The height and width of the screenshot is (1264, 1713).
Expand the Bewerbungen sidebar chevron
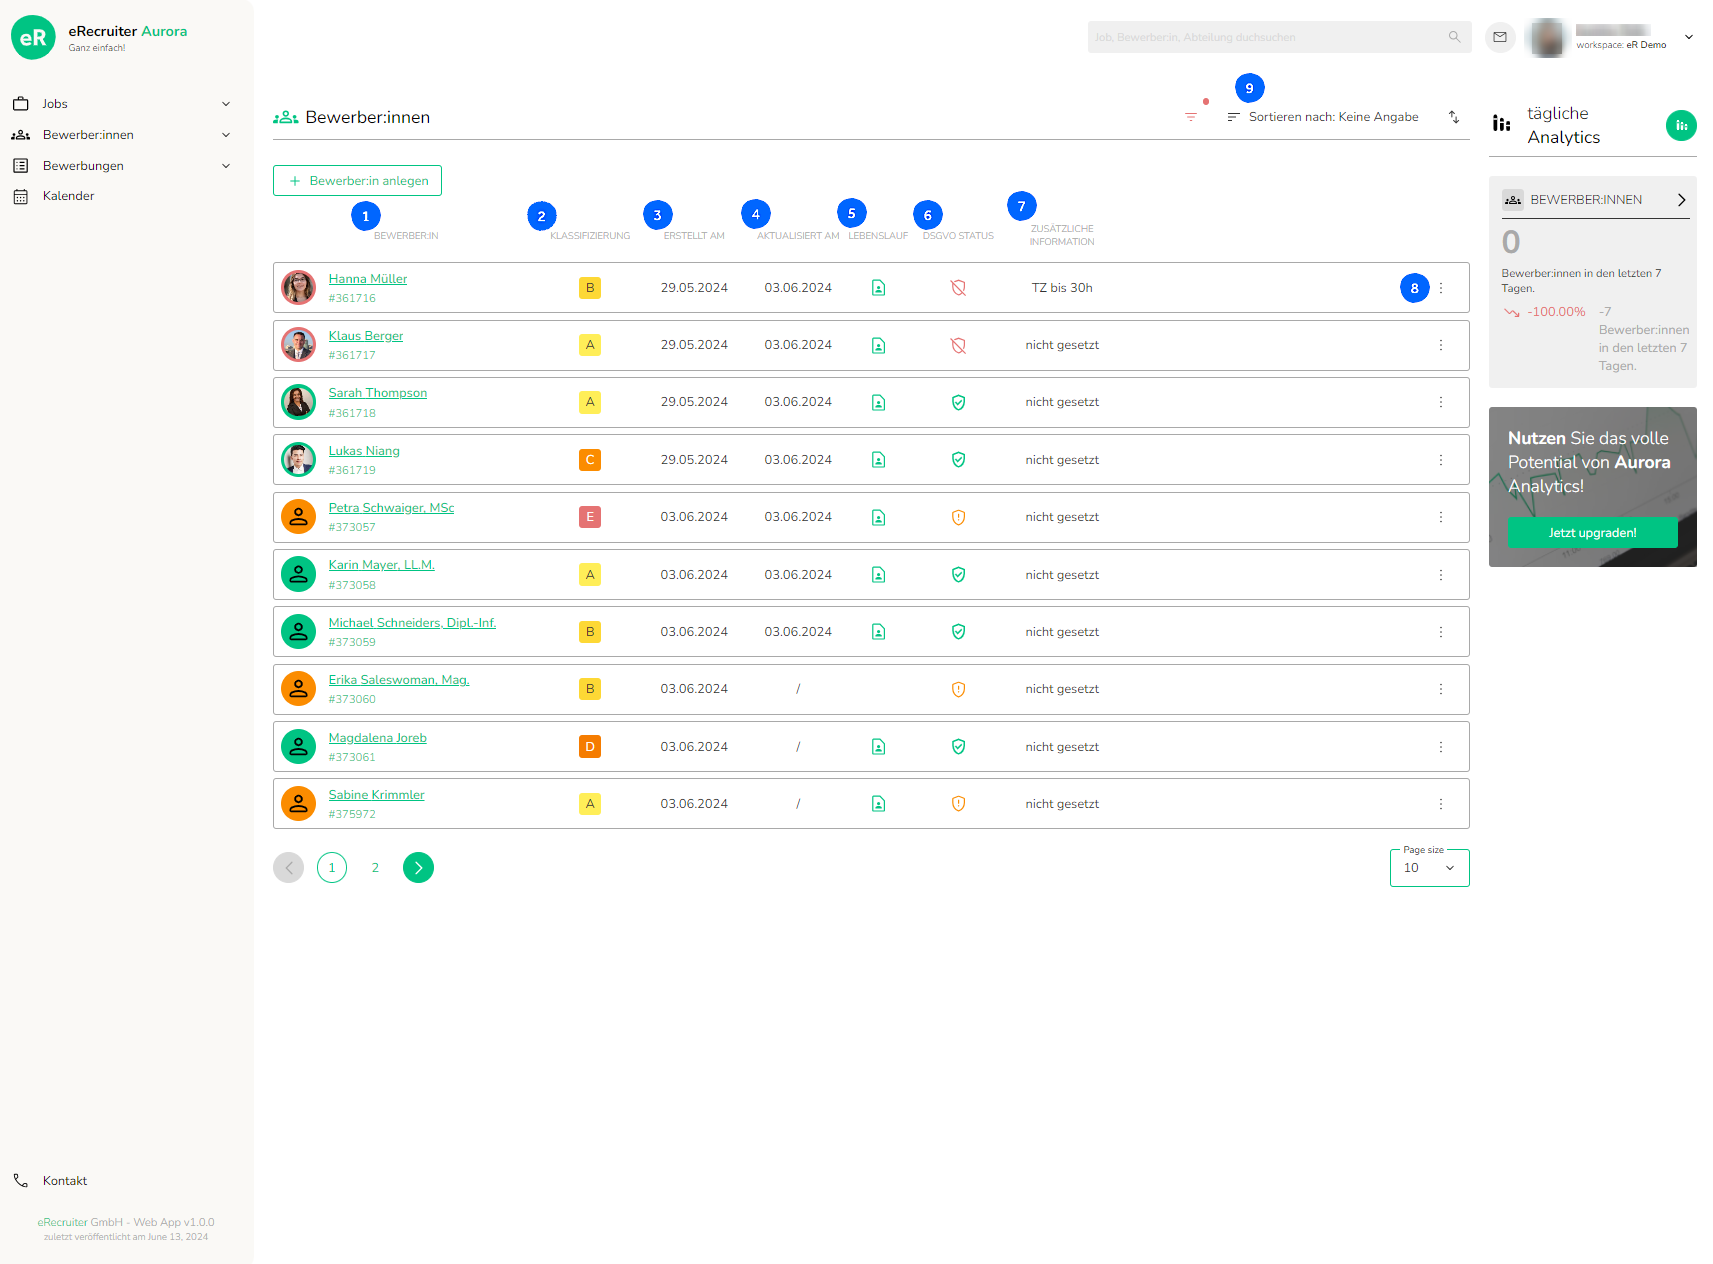point(226,166)
